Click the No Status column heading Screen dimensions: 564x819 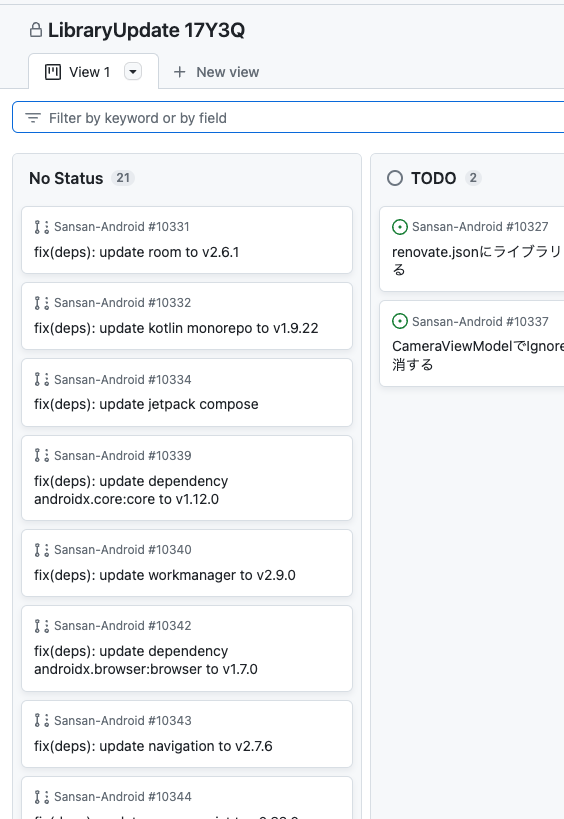(66, 178)
